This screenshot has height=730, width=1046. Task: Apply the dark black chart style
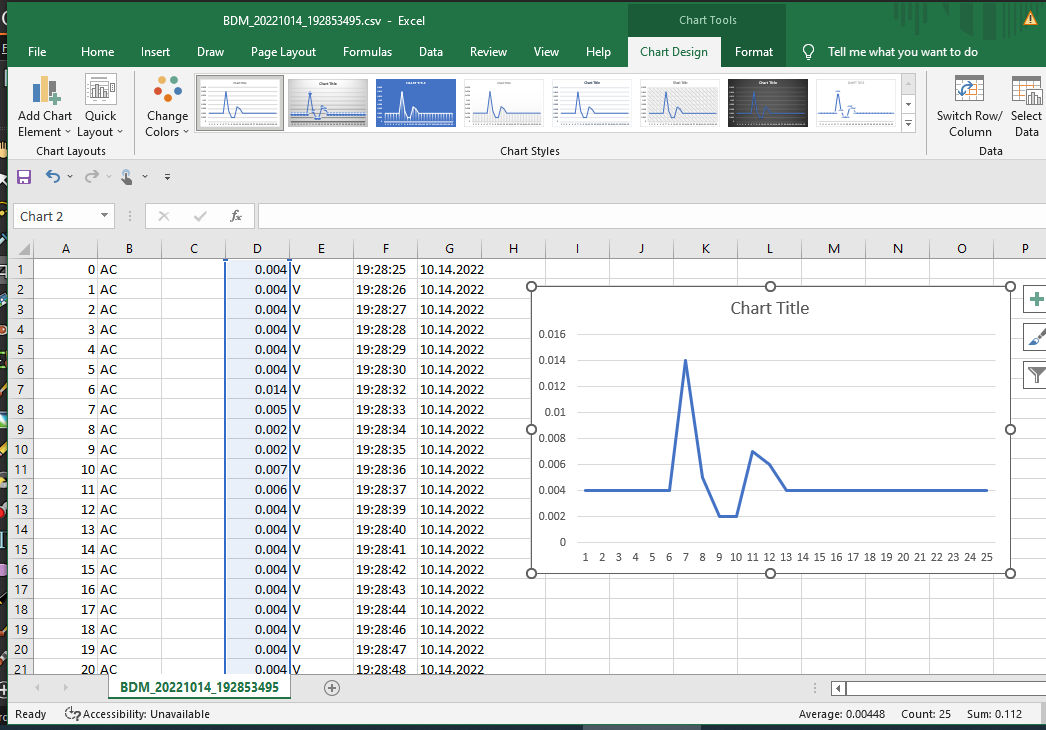coord(768,102)
